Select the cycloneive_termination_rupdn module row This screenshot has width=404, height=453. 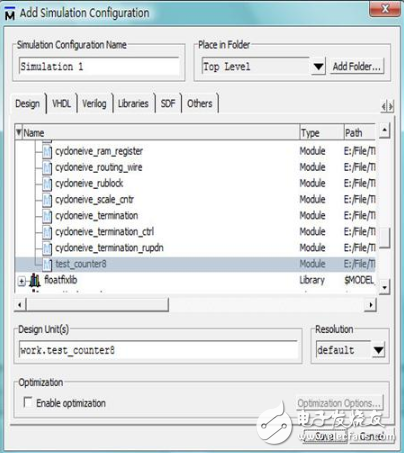[195, 248]
